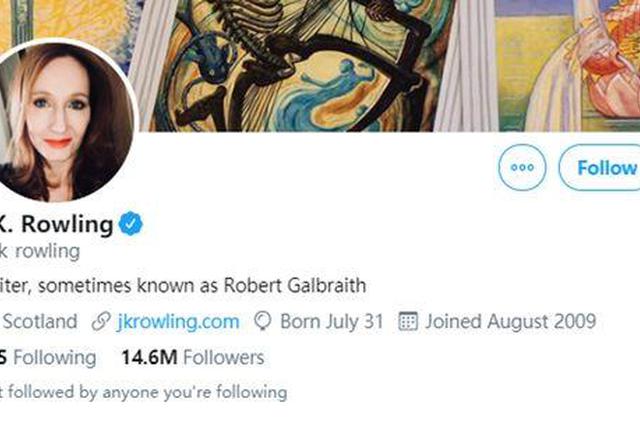
Task: Click the Joined August 2009 text
Action: (x=510, y=321)
